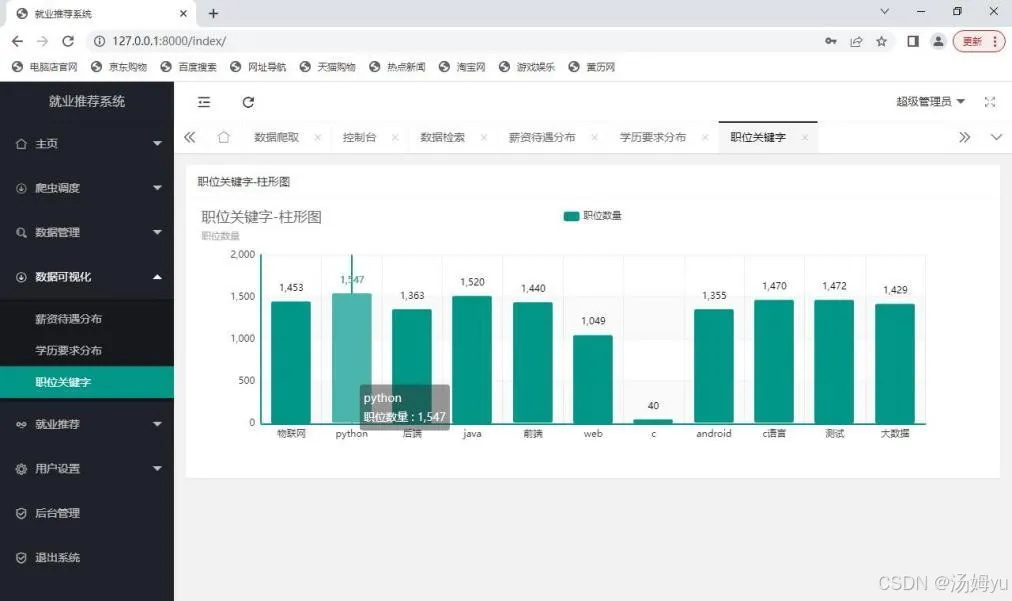Switch to the 数据检索 tab
Image resolution: width=1012 pixels, height=601 pixels.
coord(442,137)
